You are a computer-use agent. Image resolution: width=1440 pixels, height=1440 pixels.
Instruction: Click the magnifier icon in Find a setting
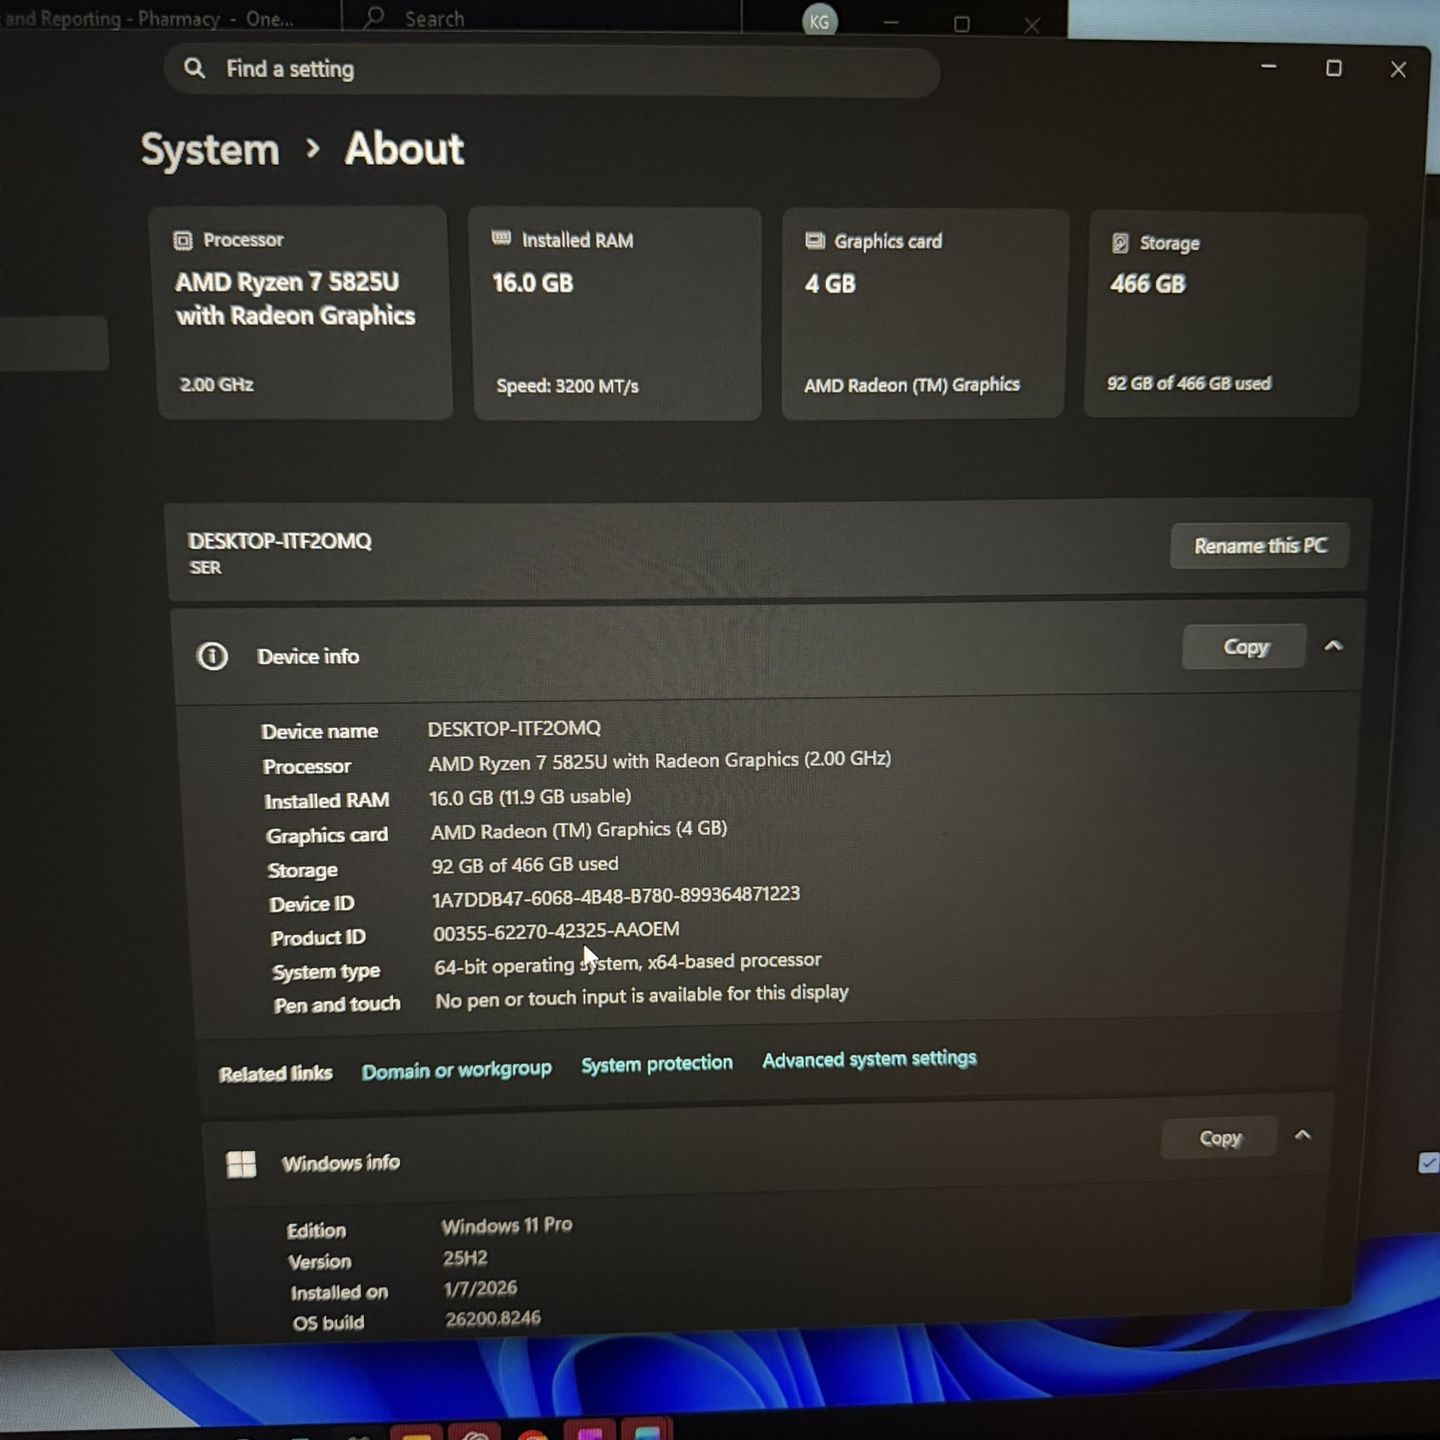point(194,68)
